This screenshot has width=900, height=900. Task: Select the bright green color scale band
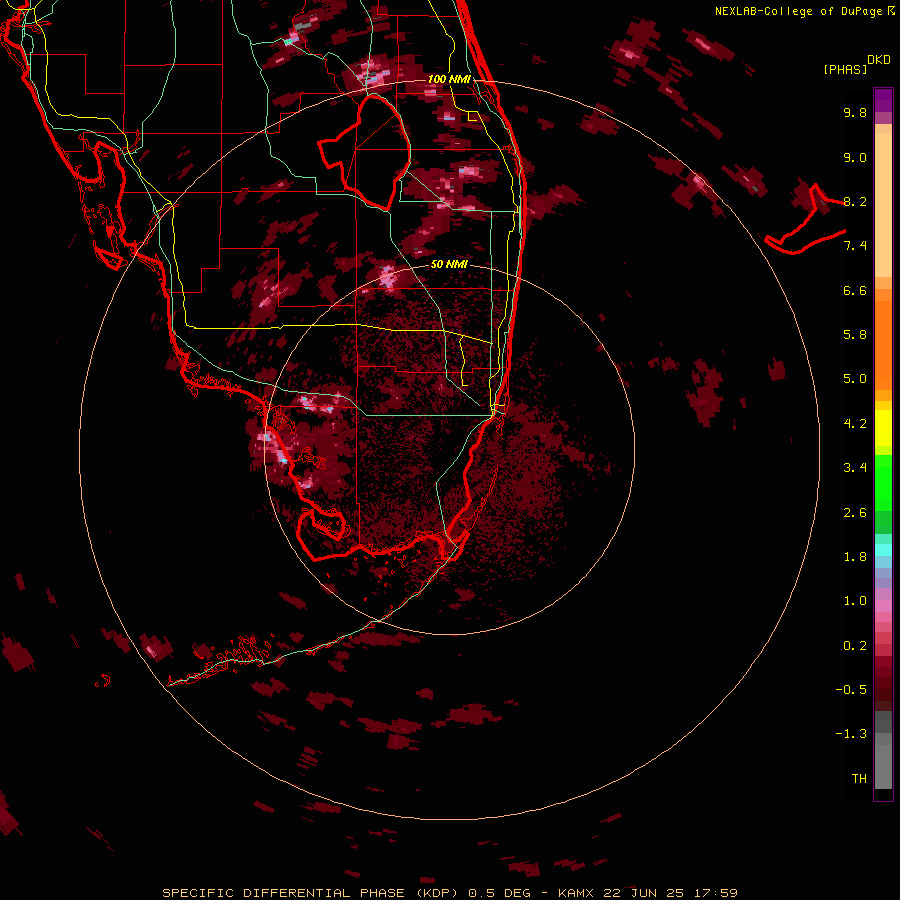(x=883, y=483)
